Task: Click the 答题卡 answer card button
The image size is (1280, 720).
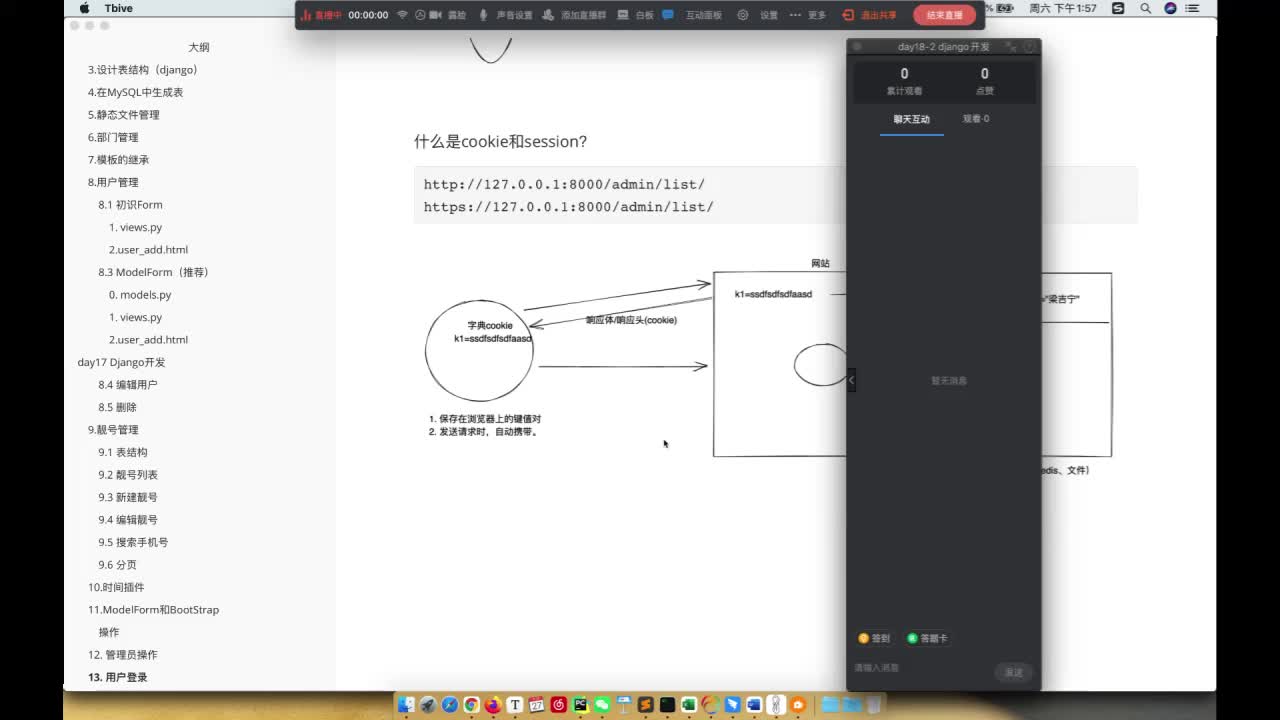Action: [x=927, y=638]
